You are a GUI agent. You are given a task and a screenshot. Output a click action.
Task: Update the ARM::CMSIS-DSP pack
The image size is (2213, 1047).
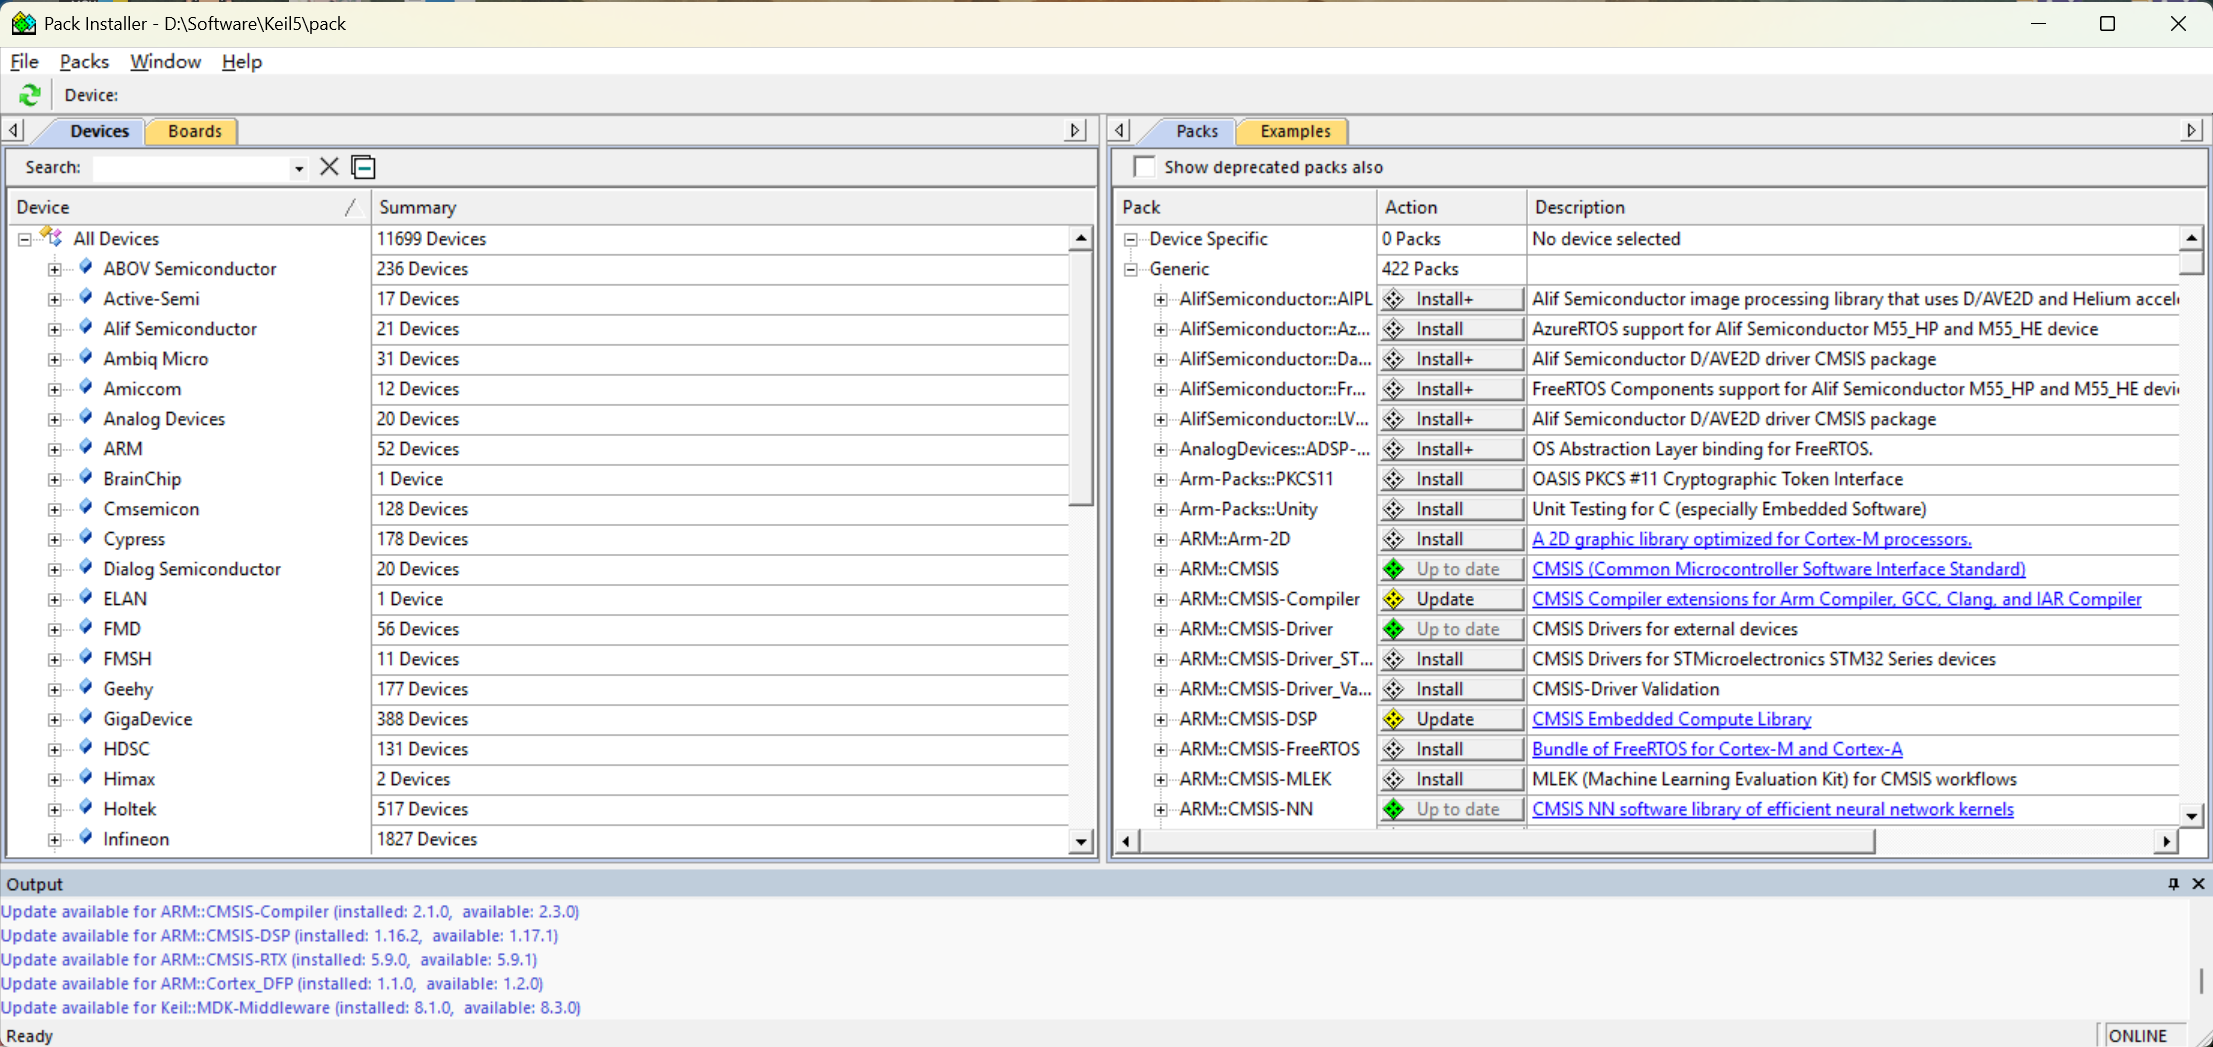point(1452,719)
